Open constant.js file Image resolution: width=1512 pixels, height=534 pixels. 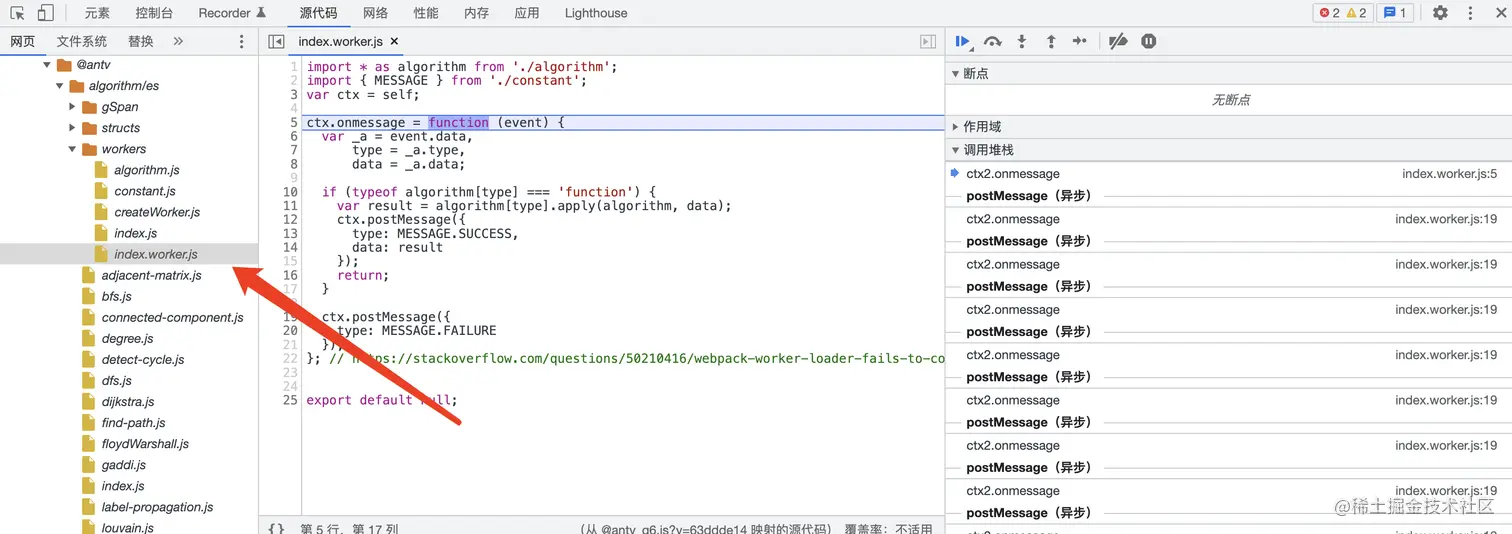point(145,191)
